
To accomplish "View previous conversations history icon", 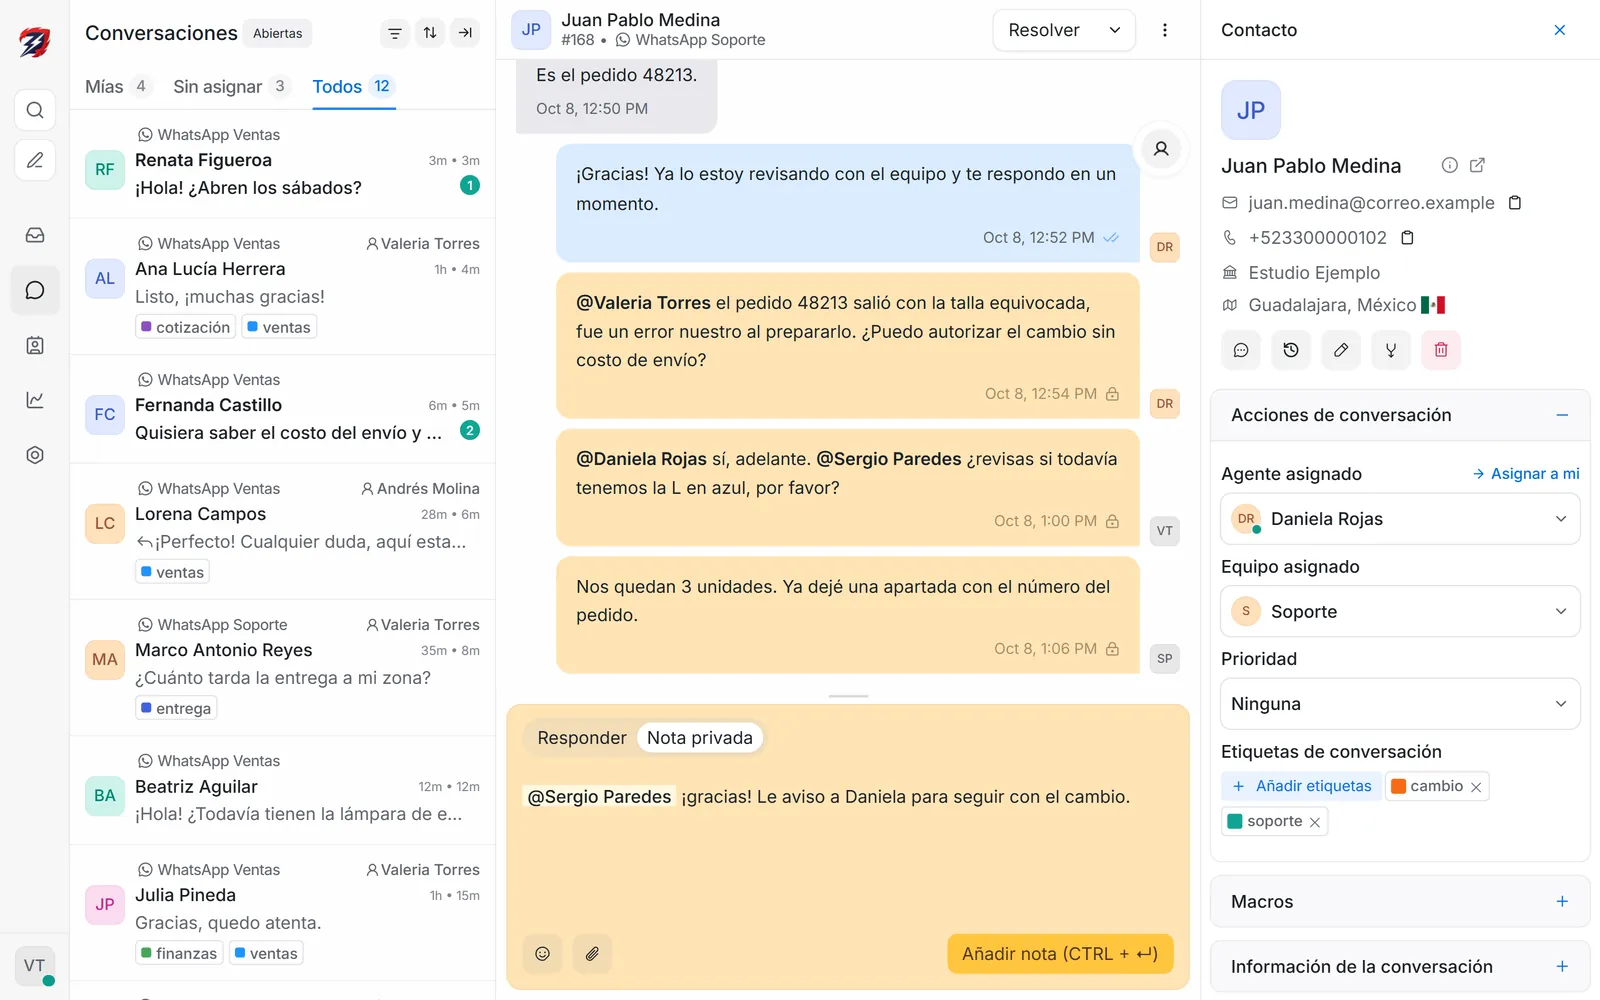I will (x=1291, y=350).
